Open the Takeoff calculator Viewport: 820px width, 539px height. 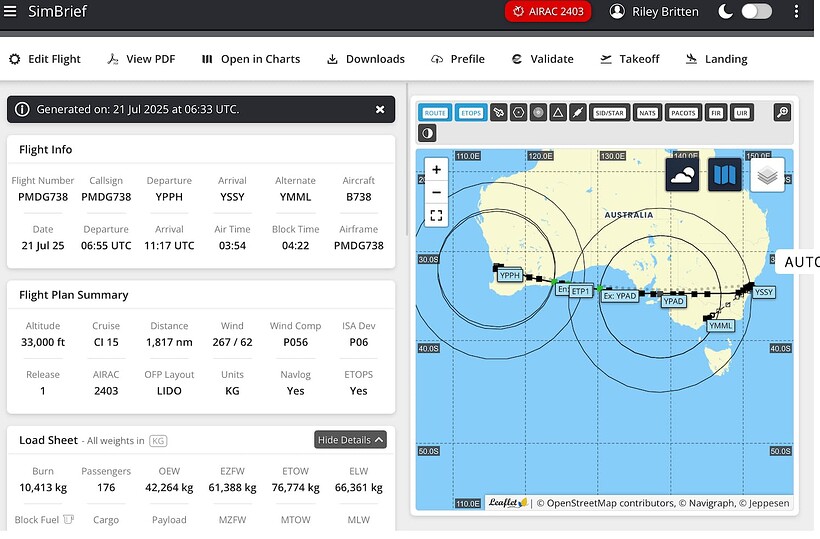(630, 59)
